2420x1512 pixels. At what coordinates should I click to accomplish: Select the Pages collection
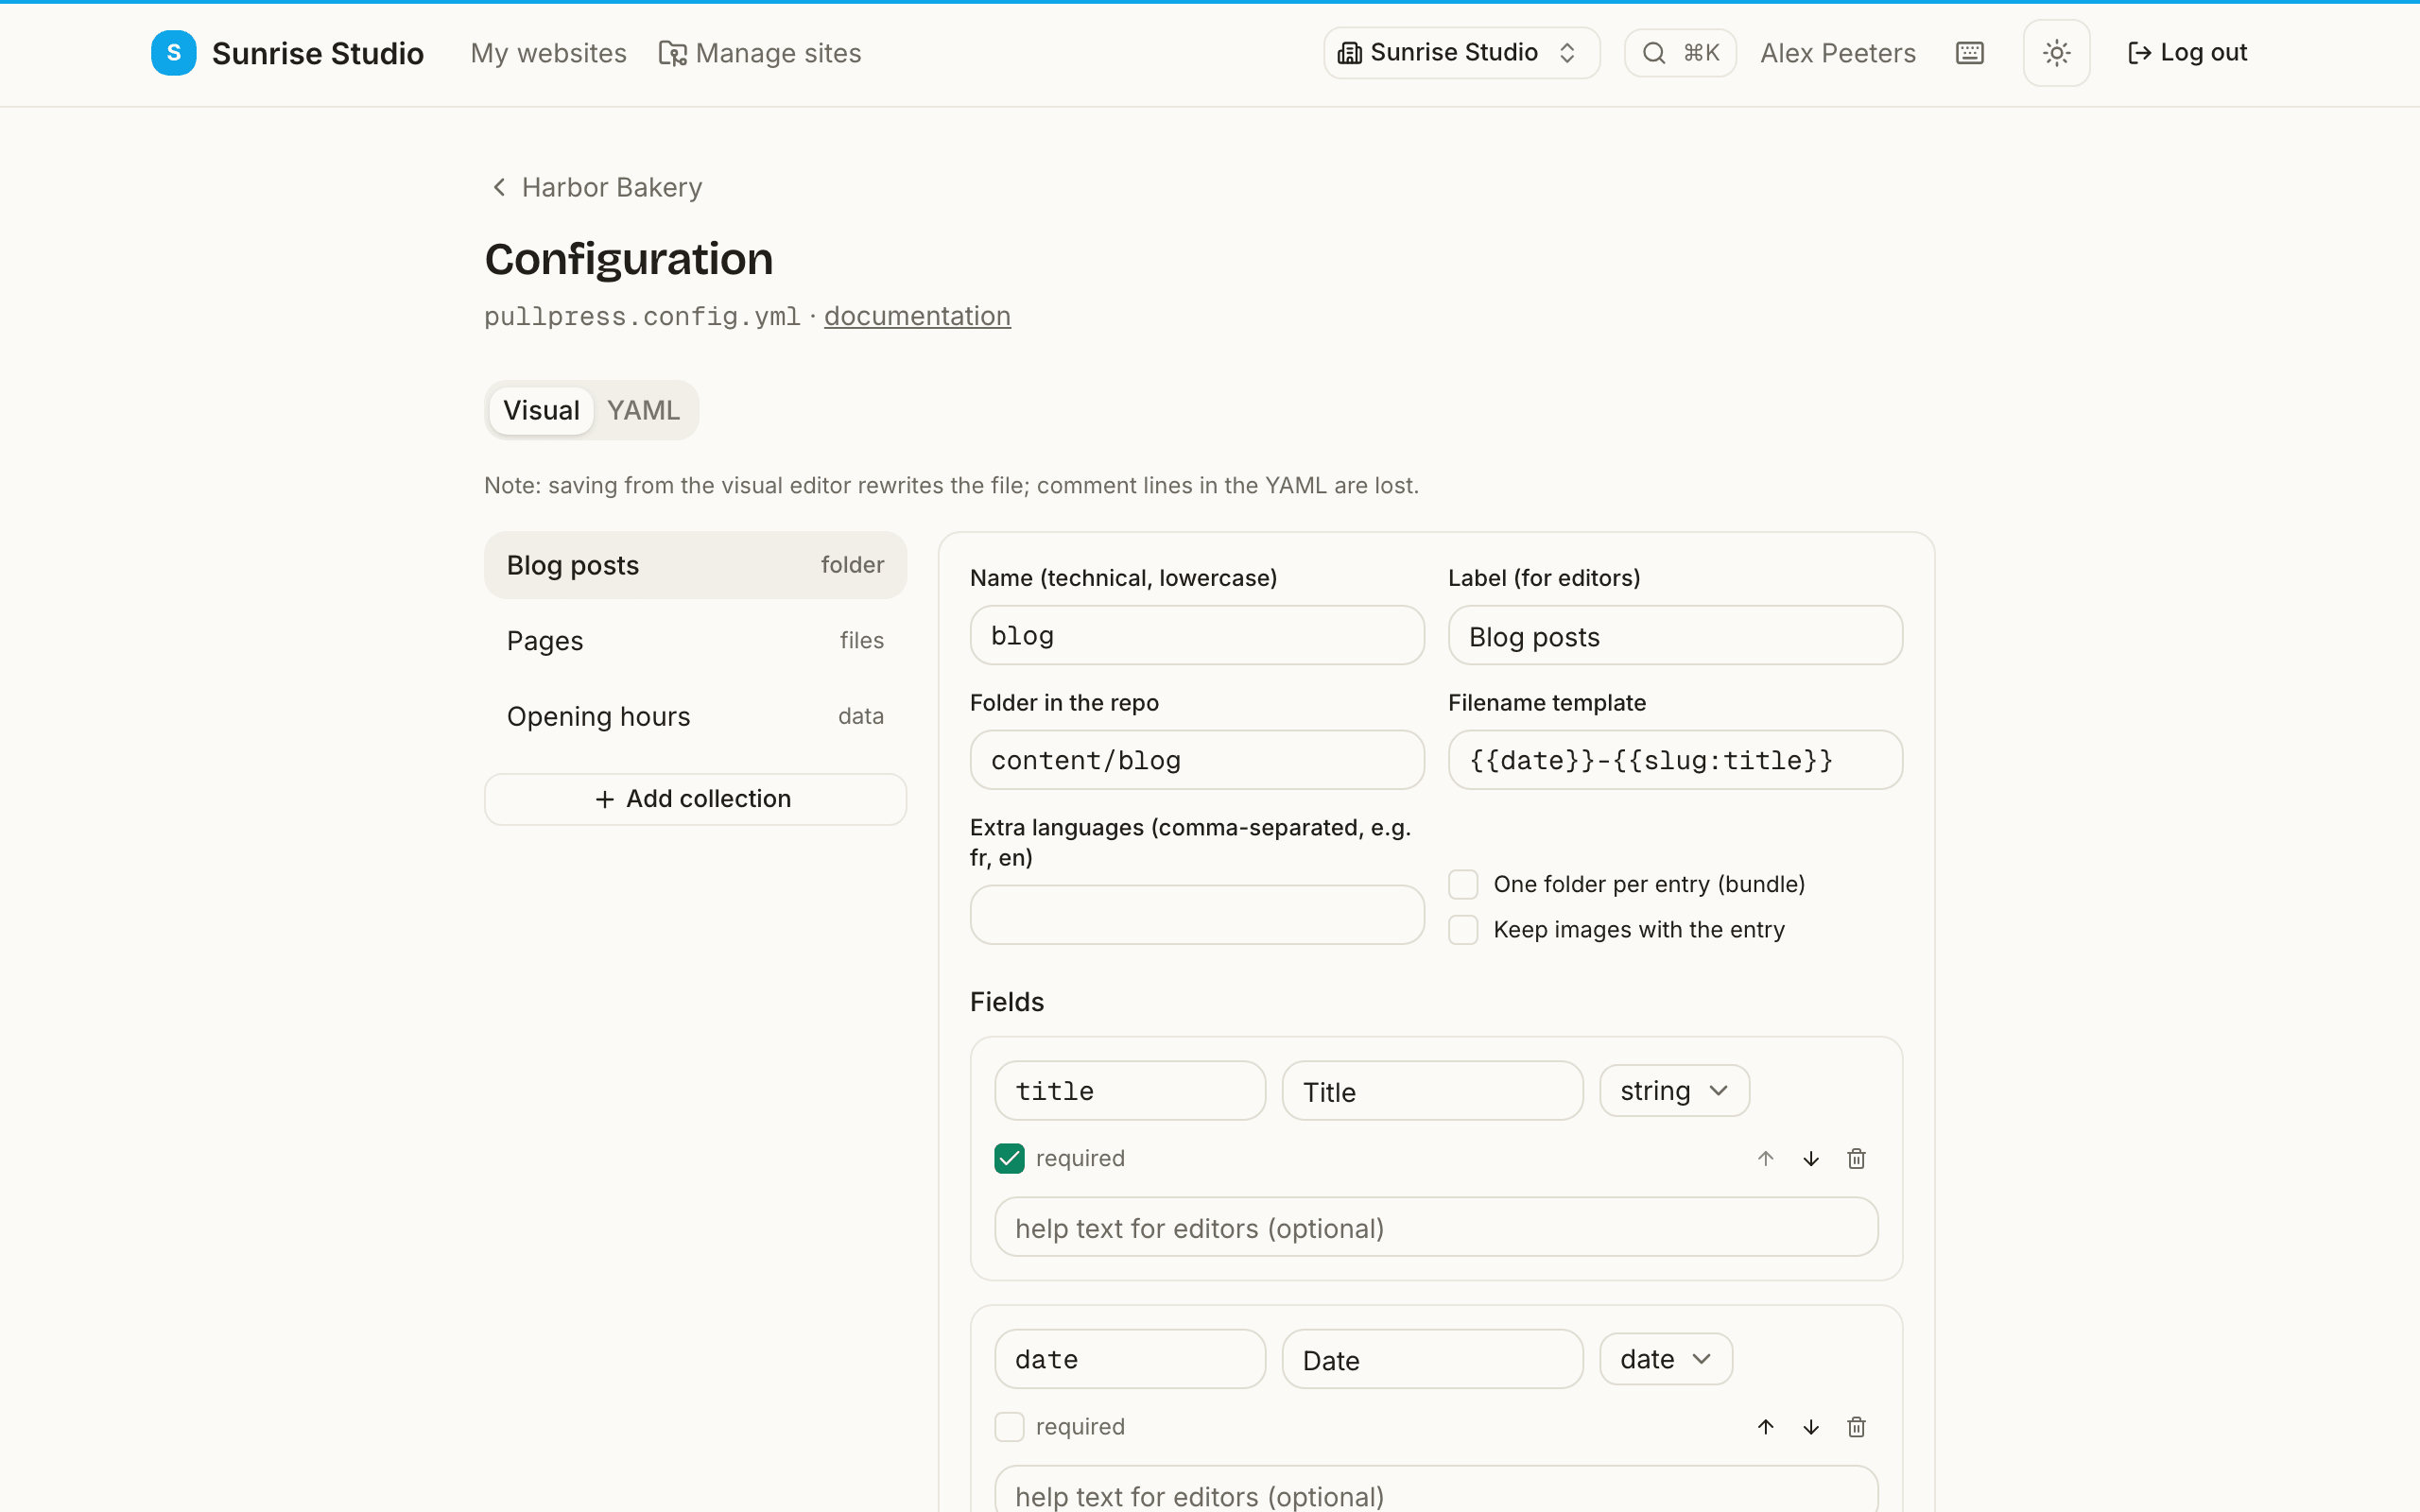(x=695, y=641)
